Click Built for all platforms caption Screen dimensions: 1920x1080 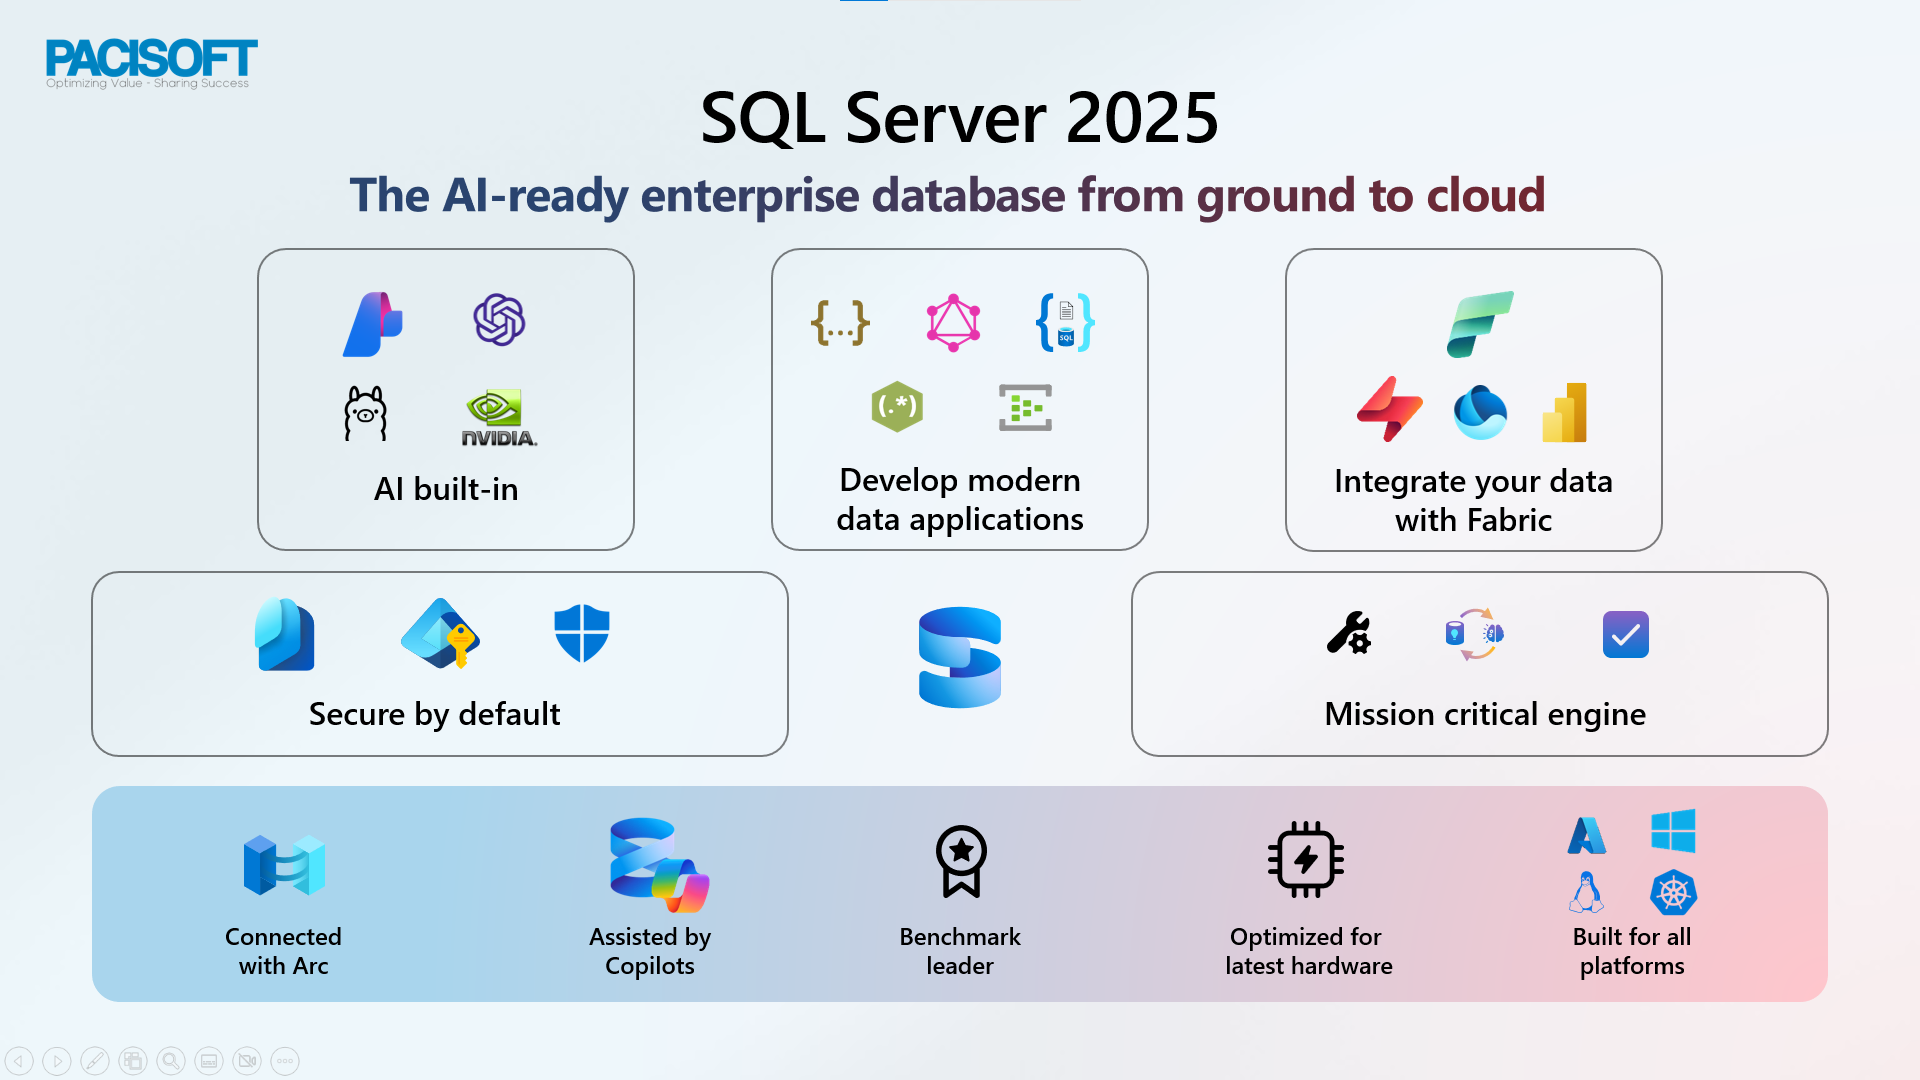1632,951
